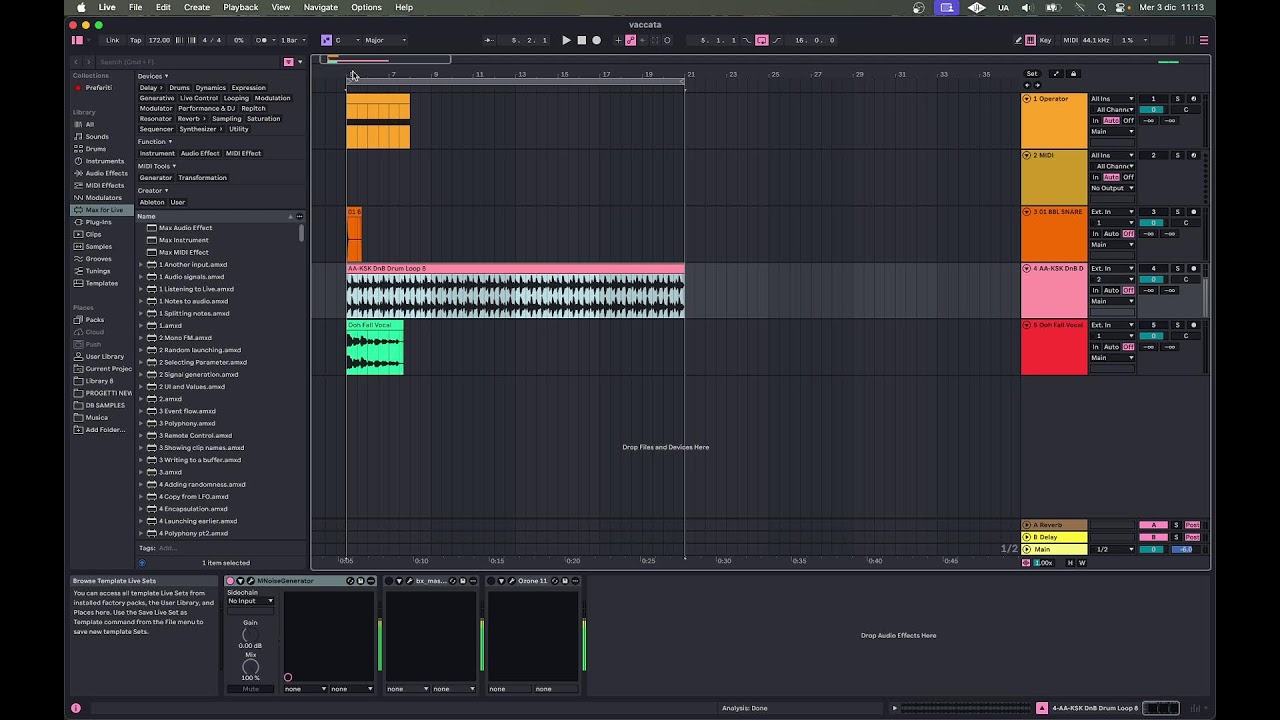Collapse the Creator filter group
The height and width of the screenshot is (720, 1280).
click(153, 190)
